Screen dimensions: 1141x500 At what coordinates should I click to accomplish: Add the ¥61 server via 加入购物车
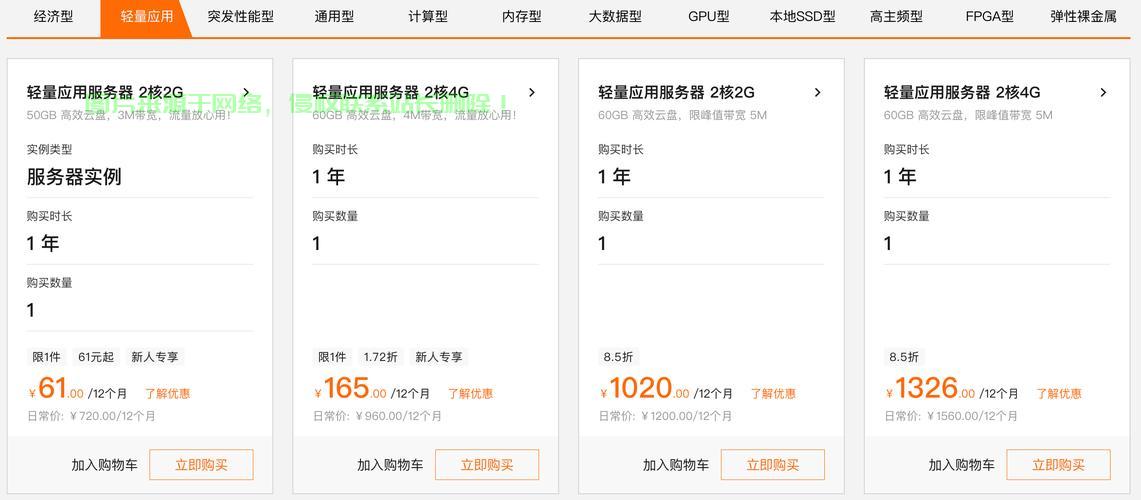click(x=104, y=465)
